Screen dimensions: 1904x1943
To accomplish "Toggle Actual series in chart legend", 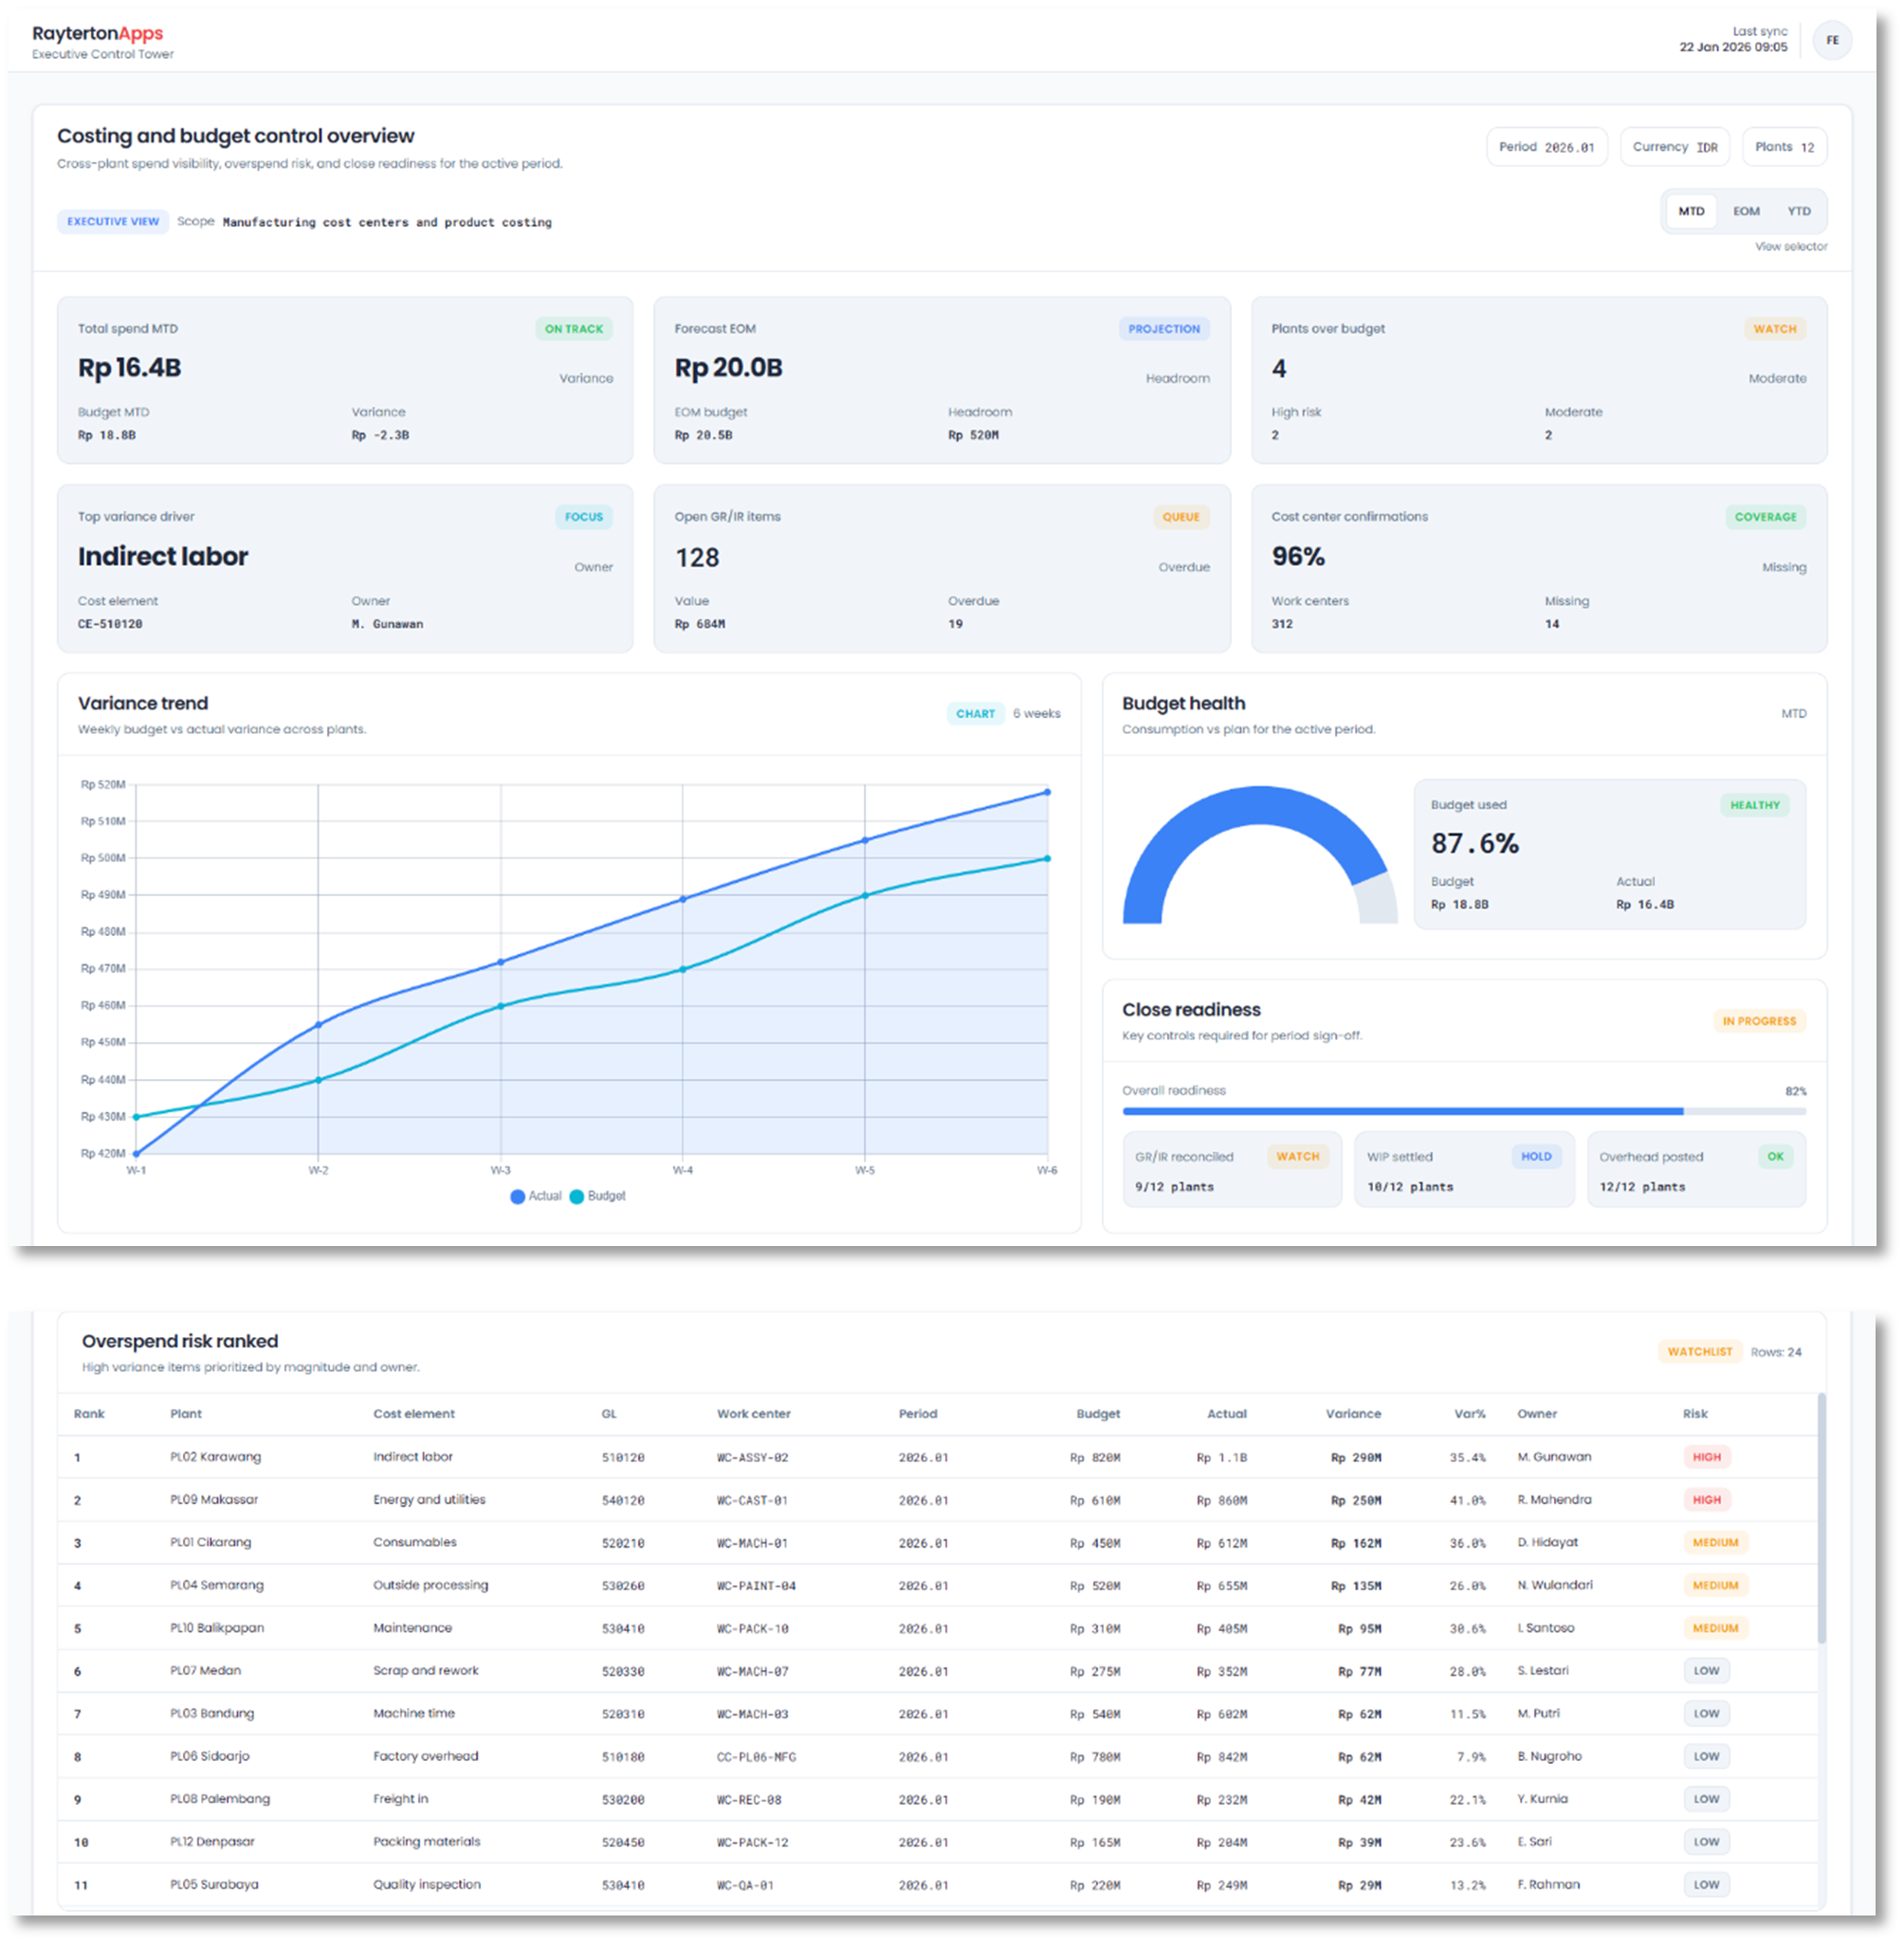I will tap(536, 1196).
